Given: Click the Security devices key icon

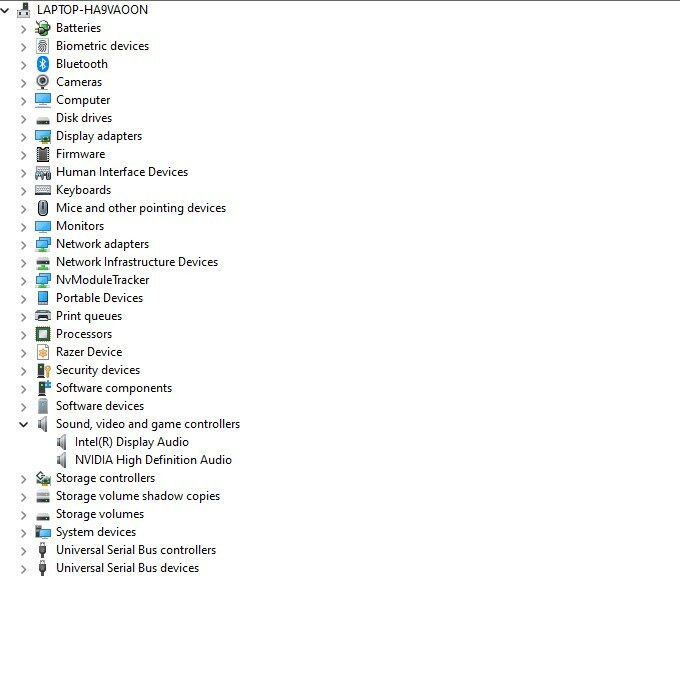Looking at the screenshot, I should pyautogui.click(x=43, y=370).
